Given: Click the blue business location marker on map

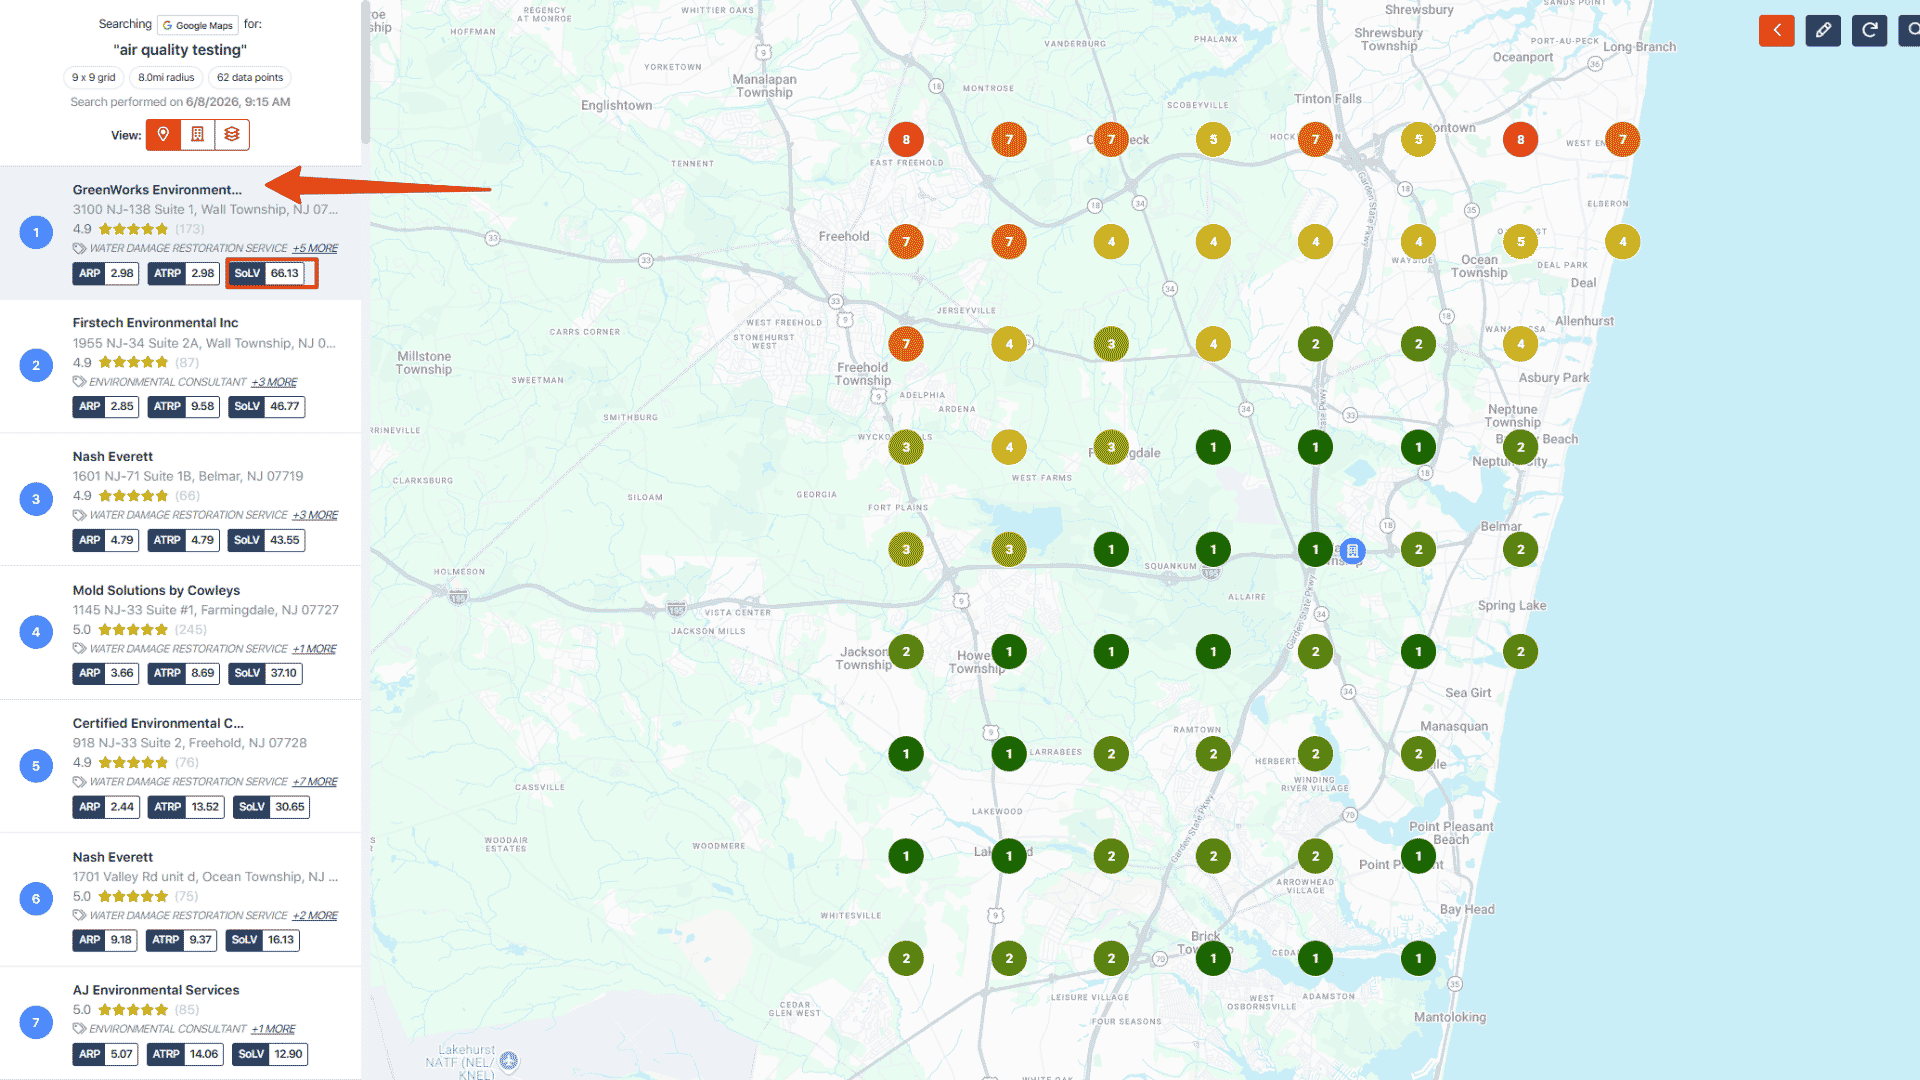Looking at the screenshot, I should click(1352, 550).
